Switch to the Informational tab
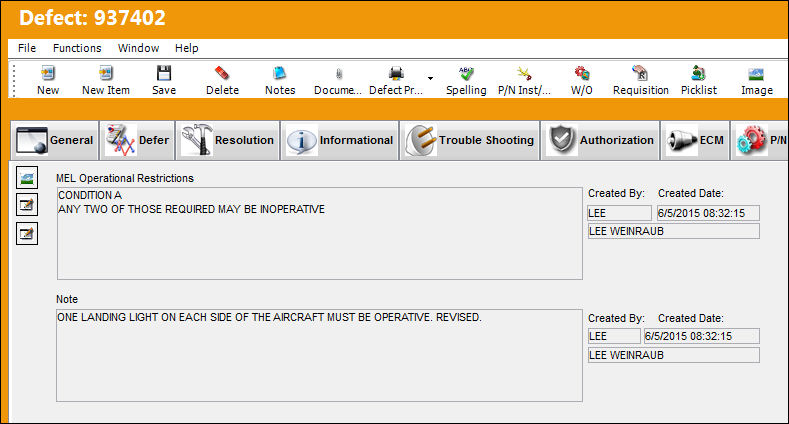This screenshot has height=424, width=789. pyautogui.click(x=340, y=140)
